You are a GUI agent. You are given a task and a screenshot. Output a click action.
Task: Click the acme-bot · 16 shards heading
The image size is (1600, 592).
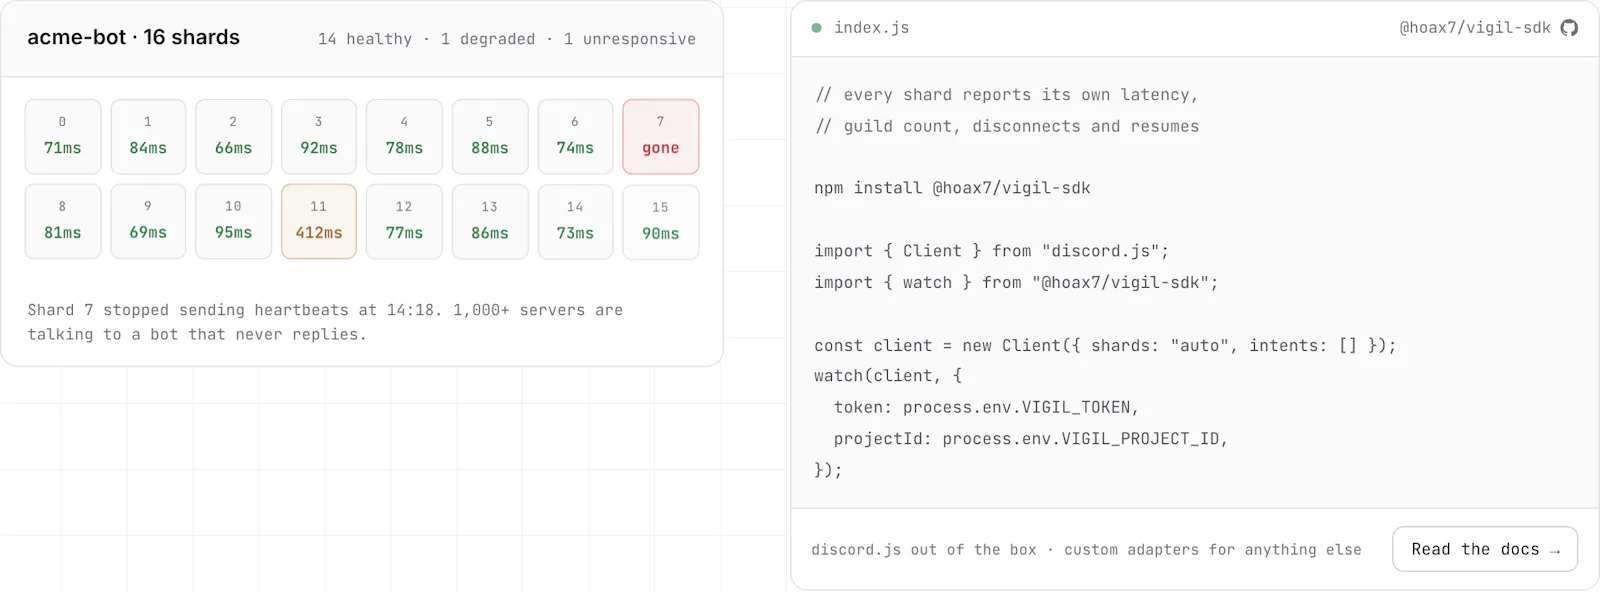coord(133,37)
